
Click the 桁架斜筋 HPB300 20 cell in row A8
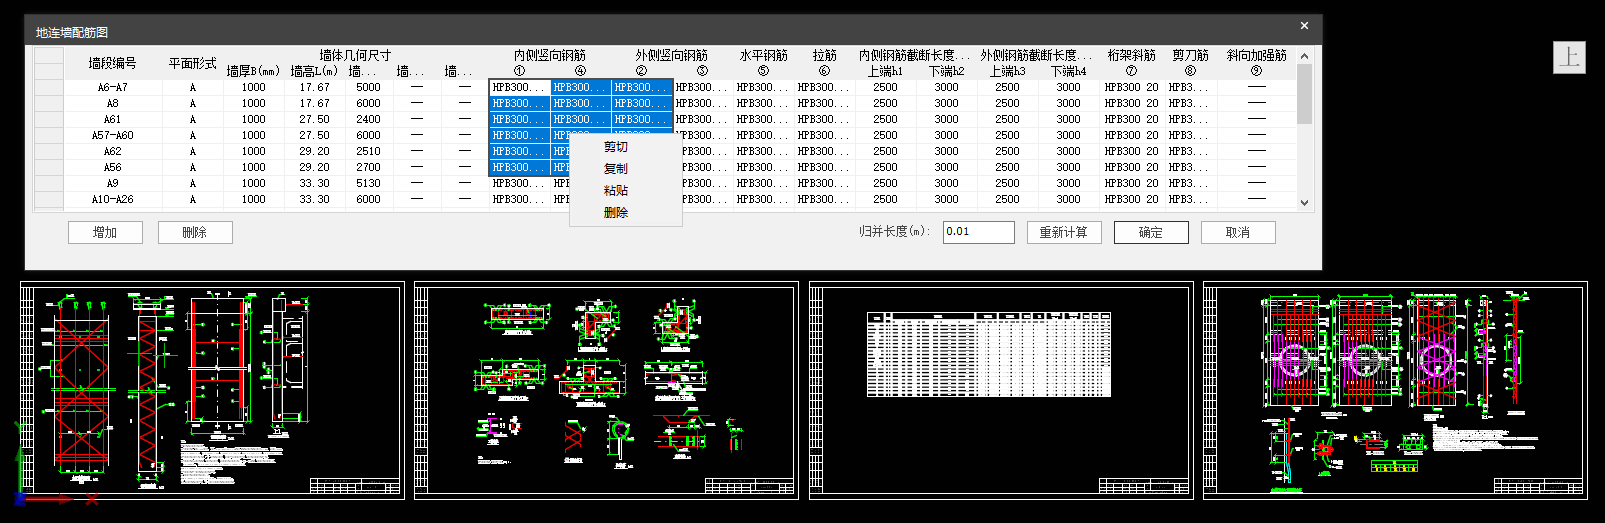[x=1131, y=104]
